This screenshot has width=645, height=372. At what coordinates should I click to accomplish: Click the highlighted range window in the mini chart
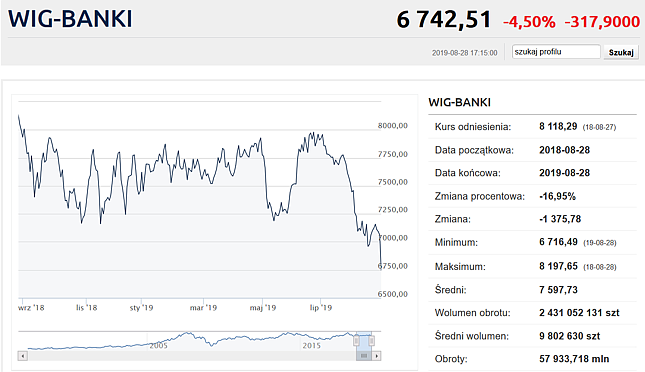click(x=364, y=341)
